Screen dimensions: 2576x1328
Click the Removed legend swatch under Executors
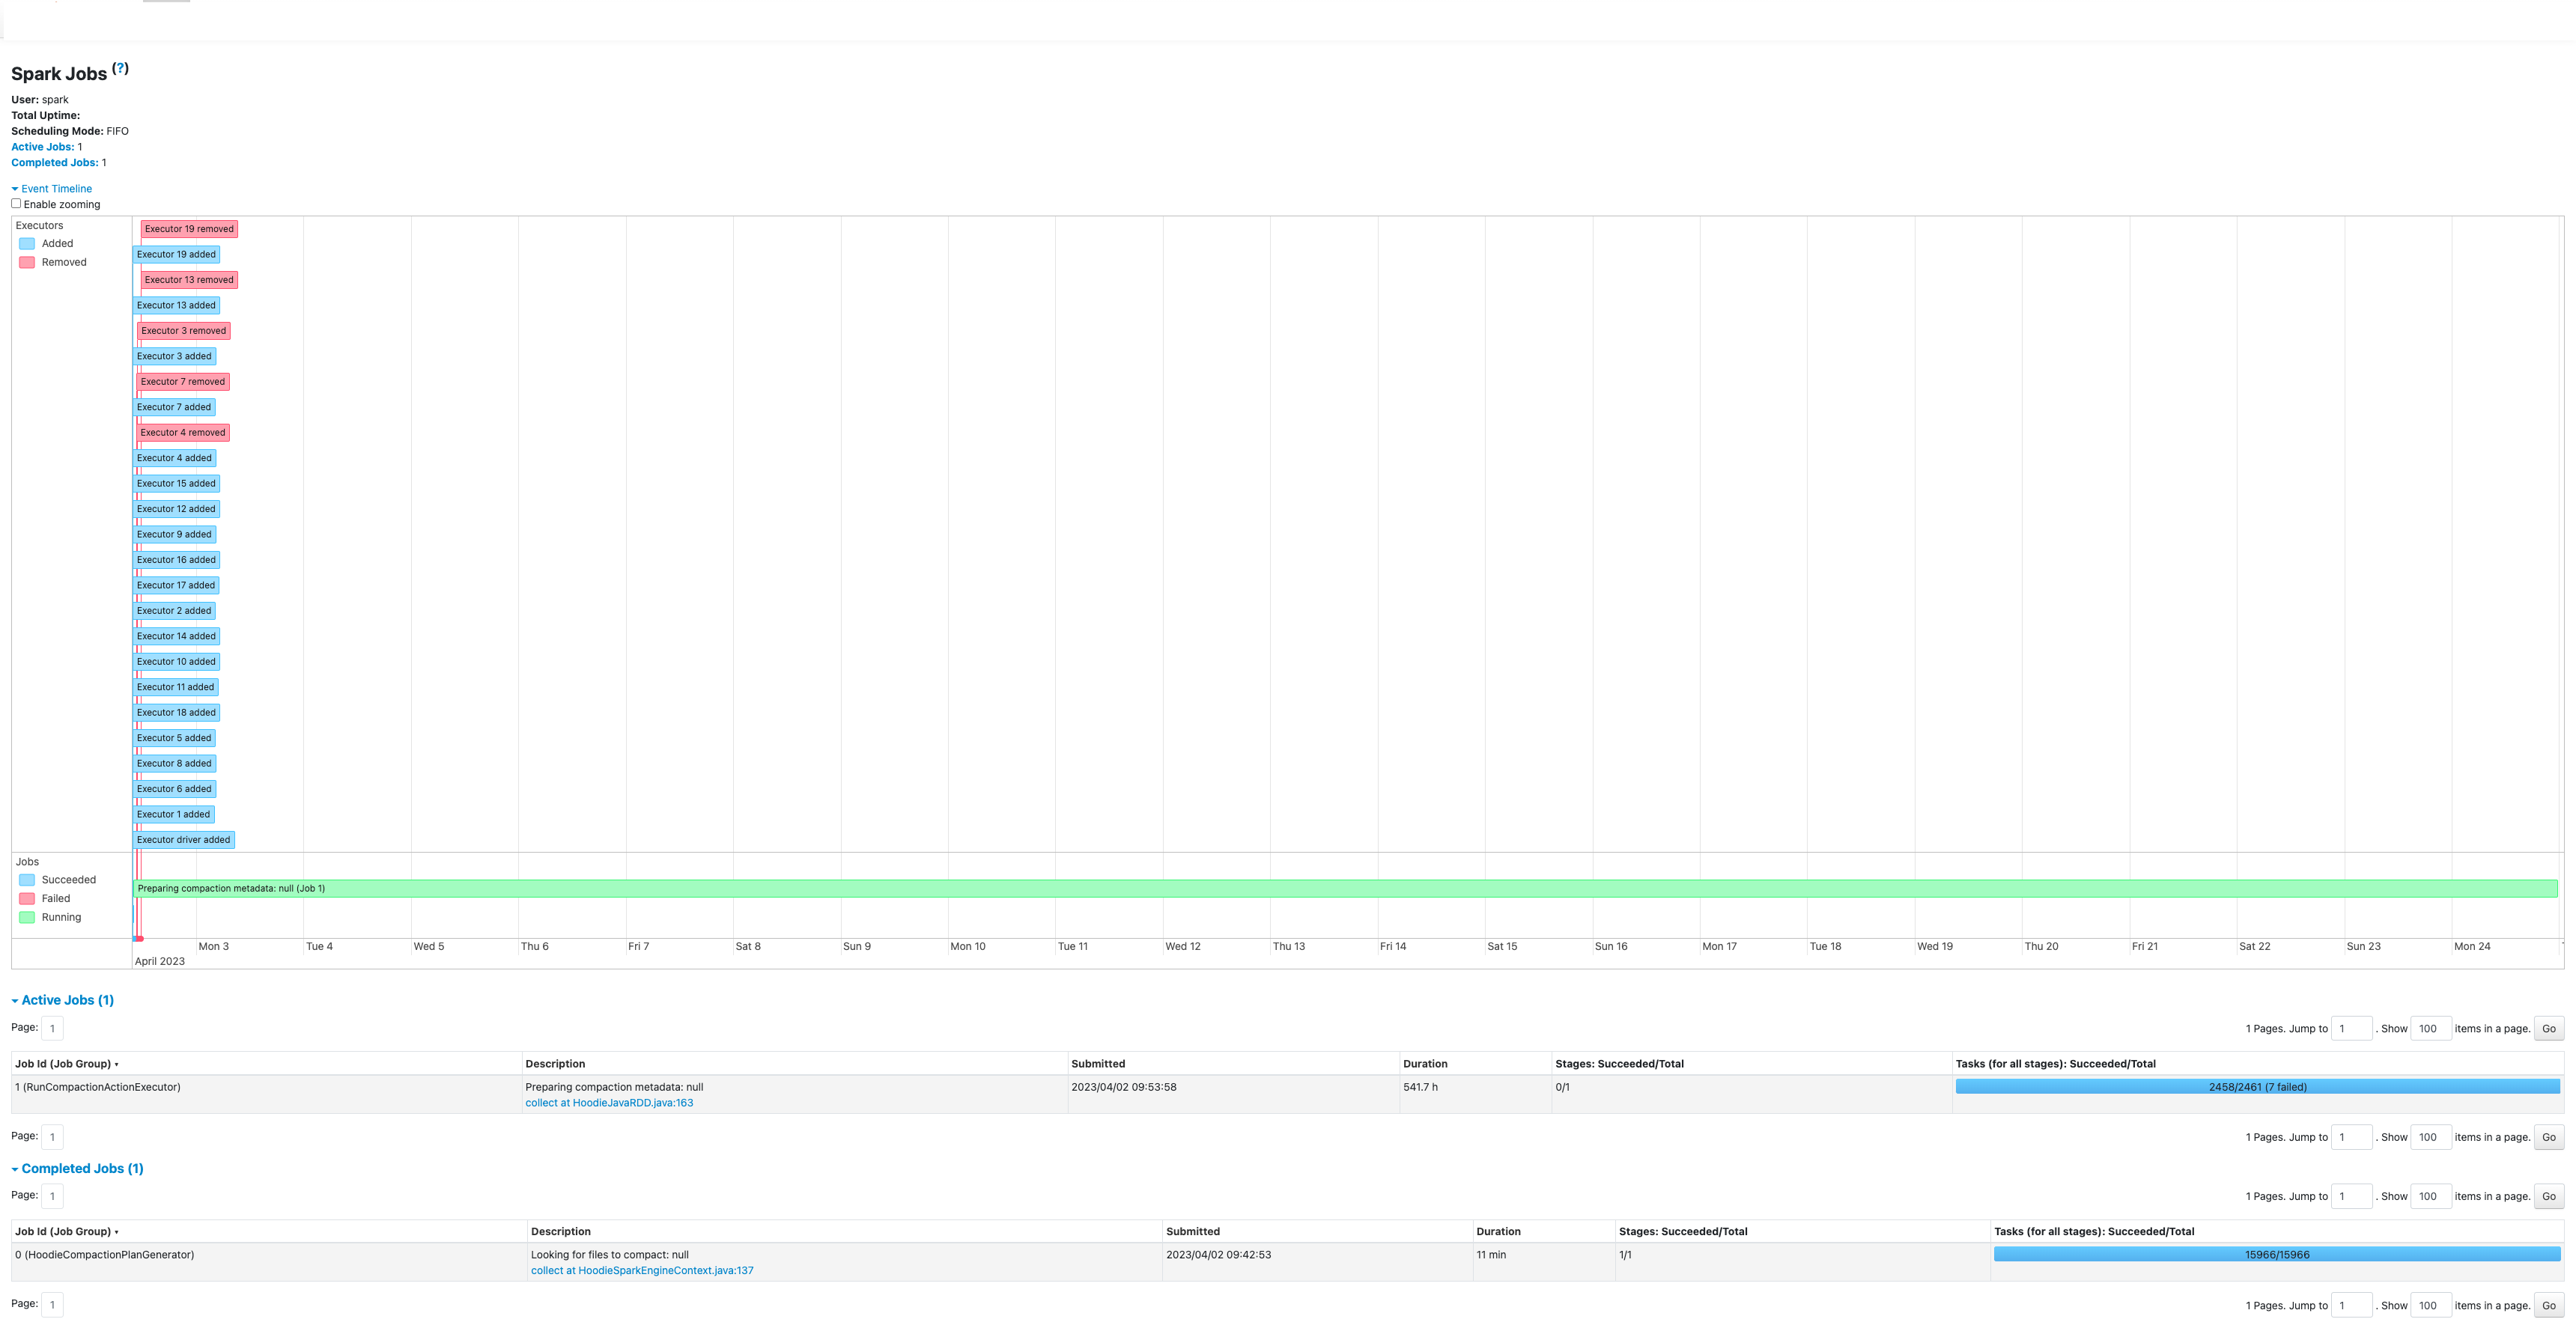click(x=27, y=262)
